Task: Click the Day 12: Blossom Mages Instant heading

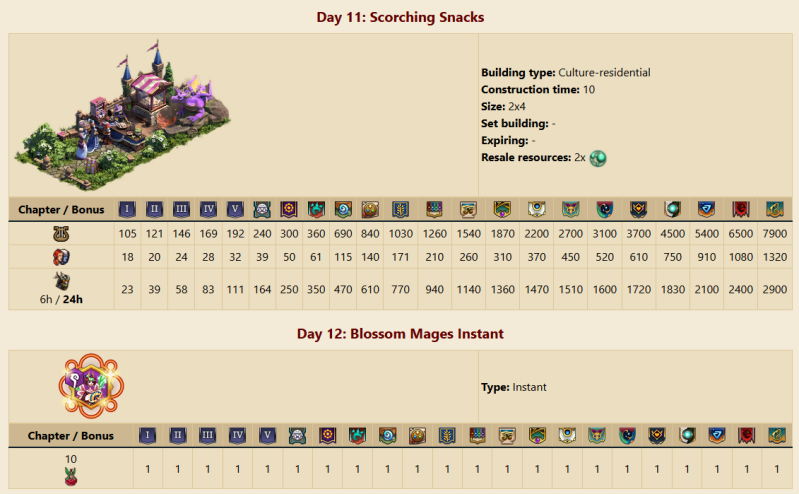Action: [x=400, y=333]
